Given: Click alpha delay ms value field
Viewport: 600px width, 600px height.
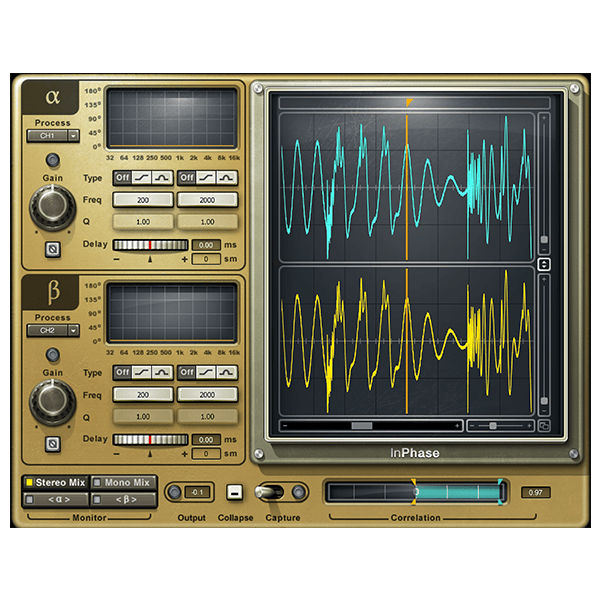Looking at the screenshot, I should coord(206,245).
